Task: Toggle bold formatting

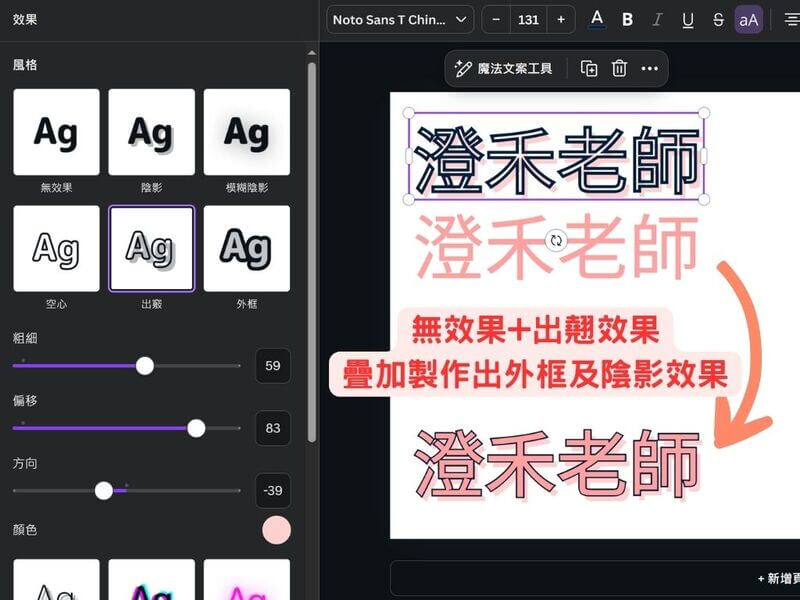Action: coord(627,19)
